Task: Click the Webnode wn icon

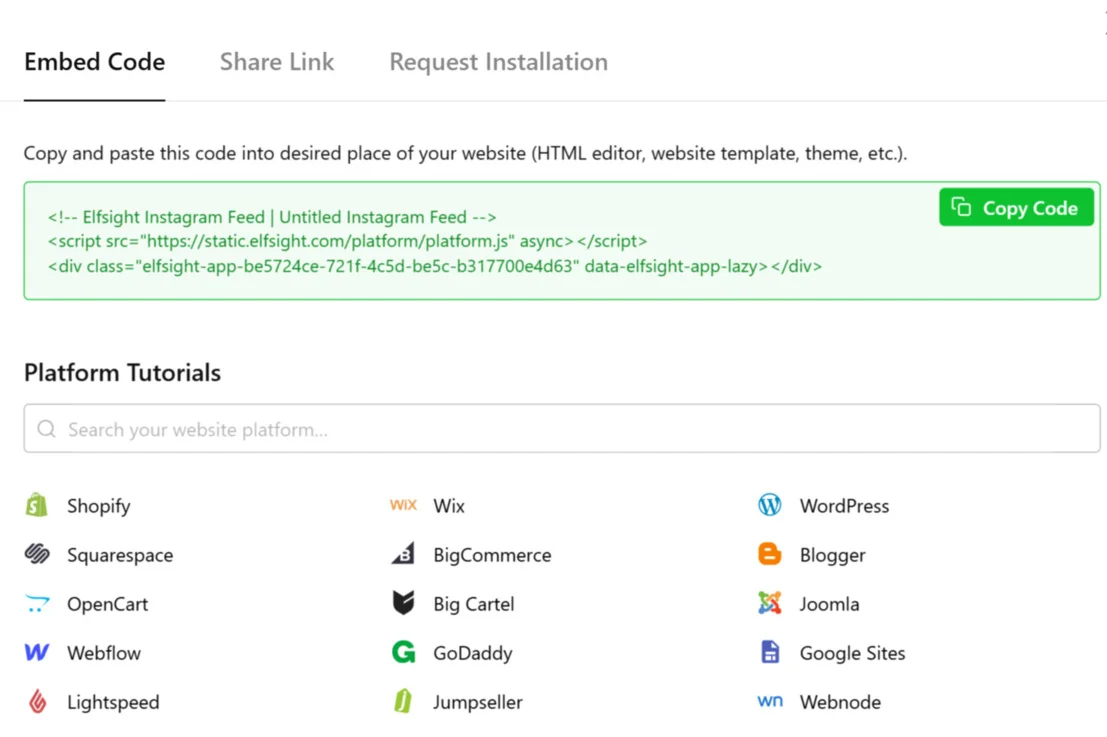Action: coord(770,701)
